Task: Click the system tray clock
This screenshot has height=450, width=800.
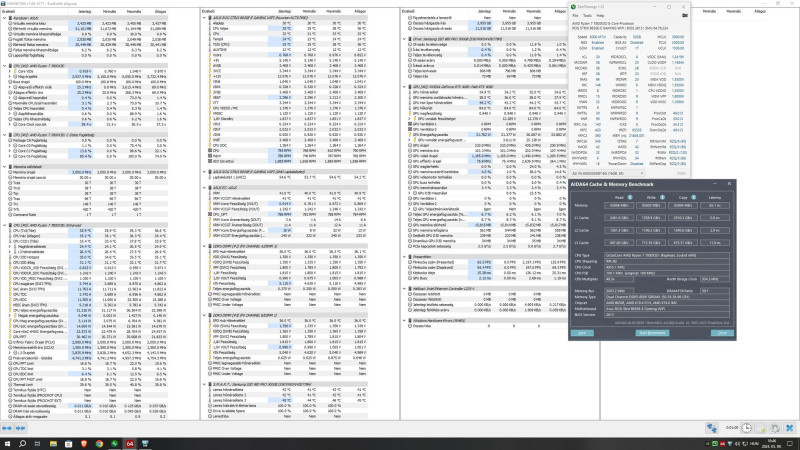Action: pos(772,444)
